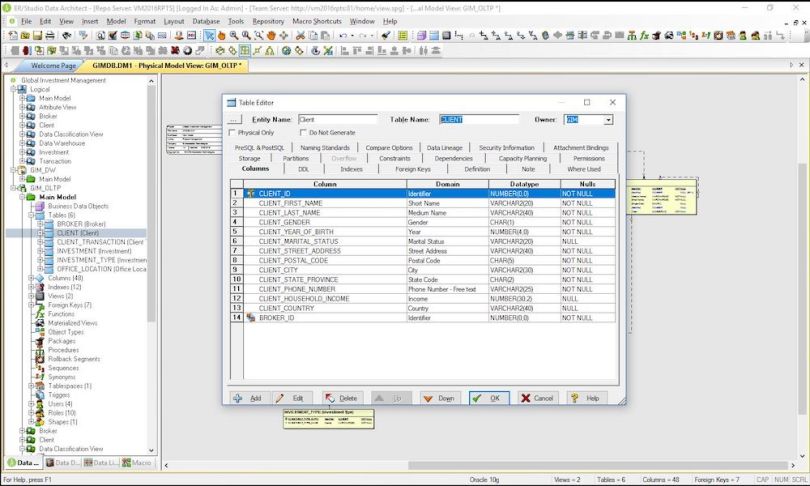Open the Database menu

coord(206,21)
